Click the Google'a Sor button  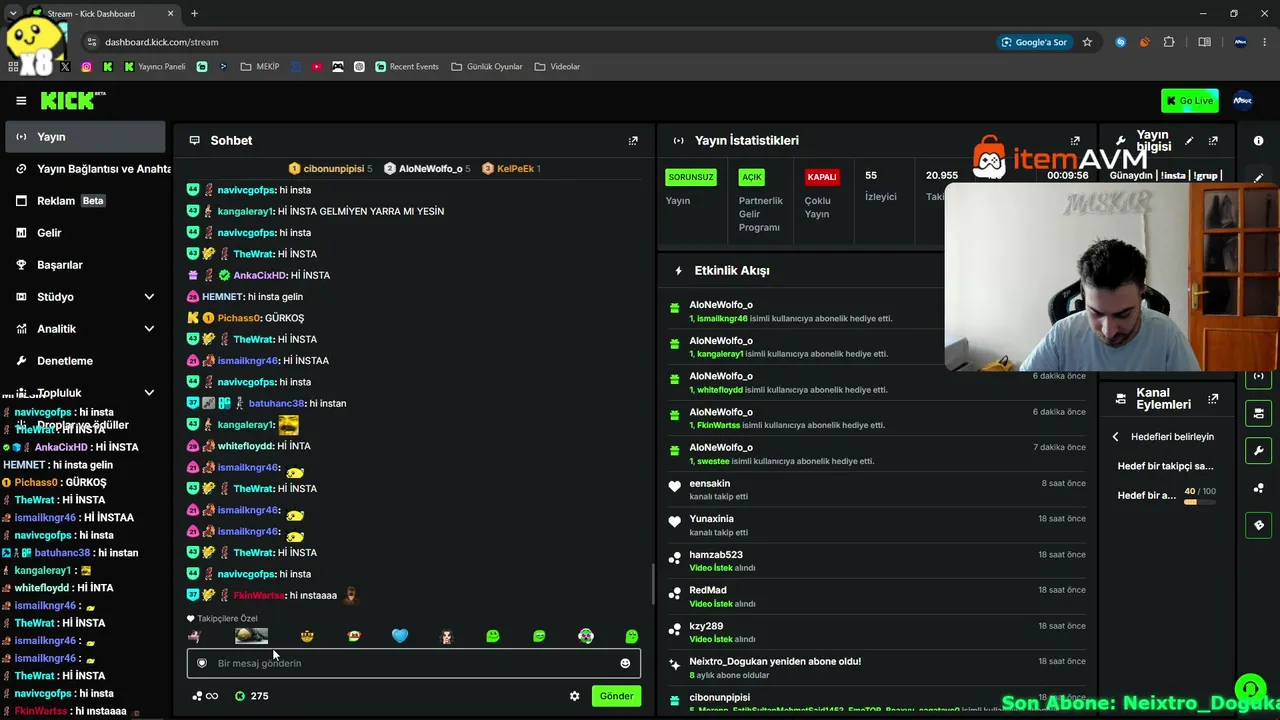(x=1035, y=42)
